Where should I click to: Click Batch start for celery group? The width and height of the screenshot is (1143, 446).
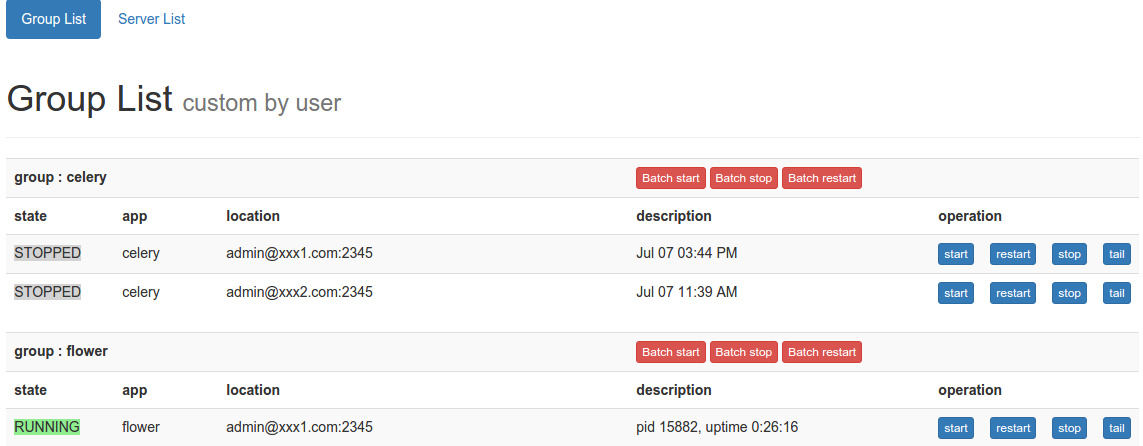pyautogui.click(x=670, y=178)
